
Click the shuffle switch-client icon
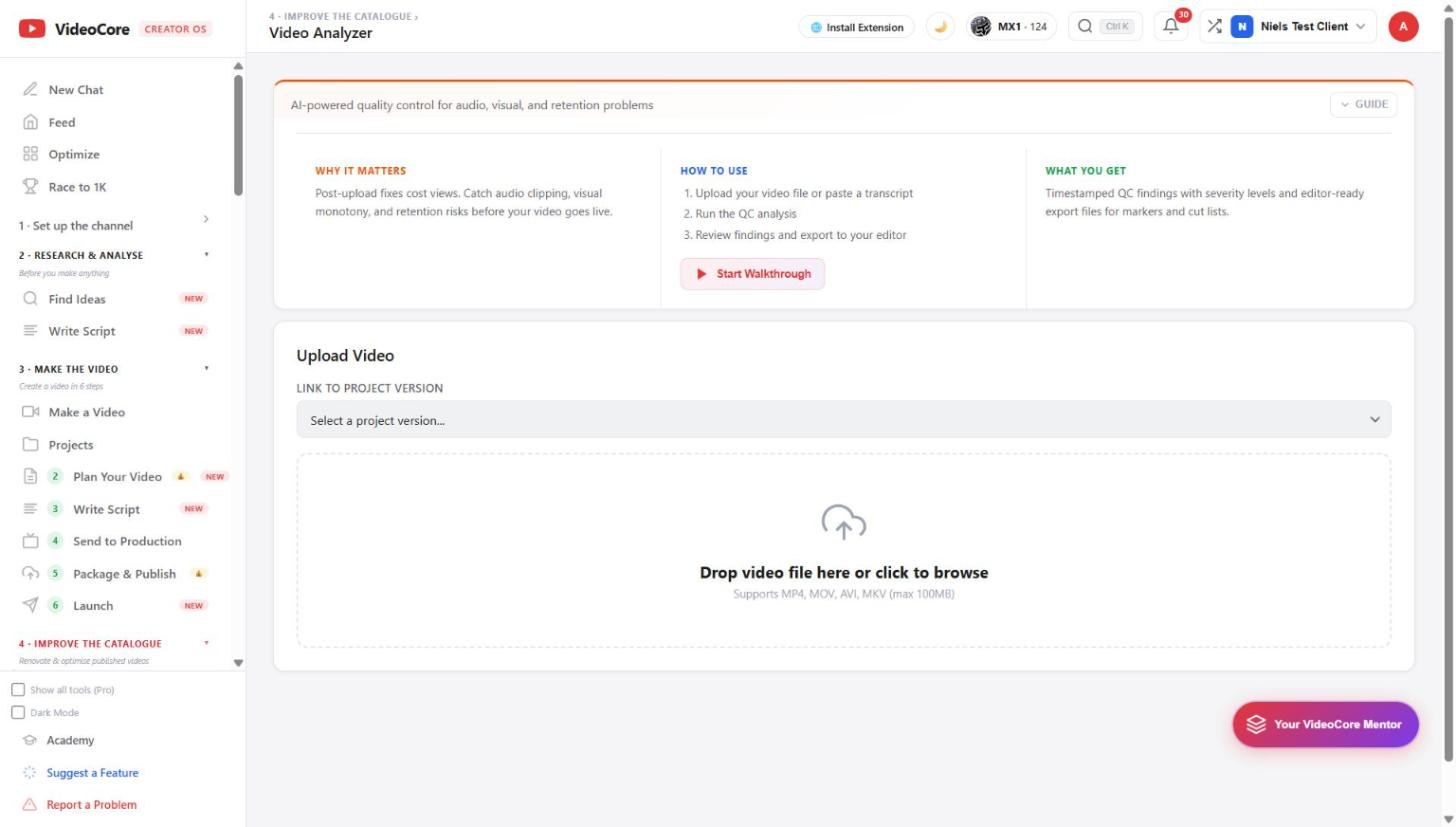click(1214, 26)
